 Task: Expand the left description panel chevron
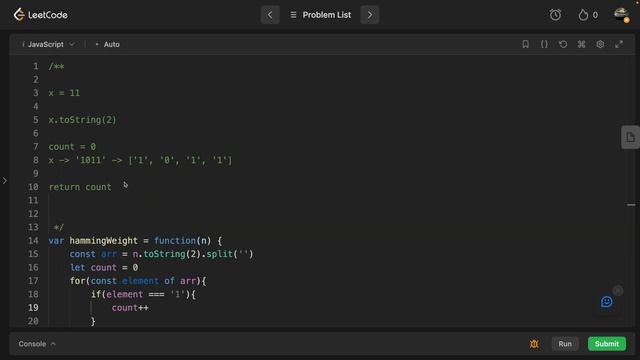coord(4,180)
